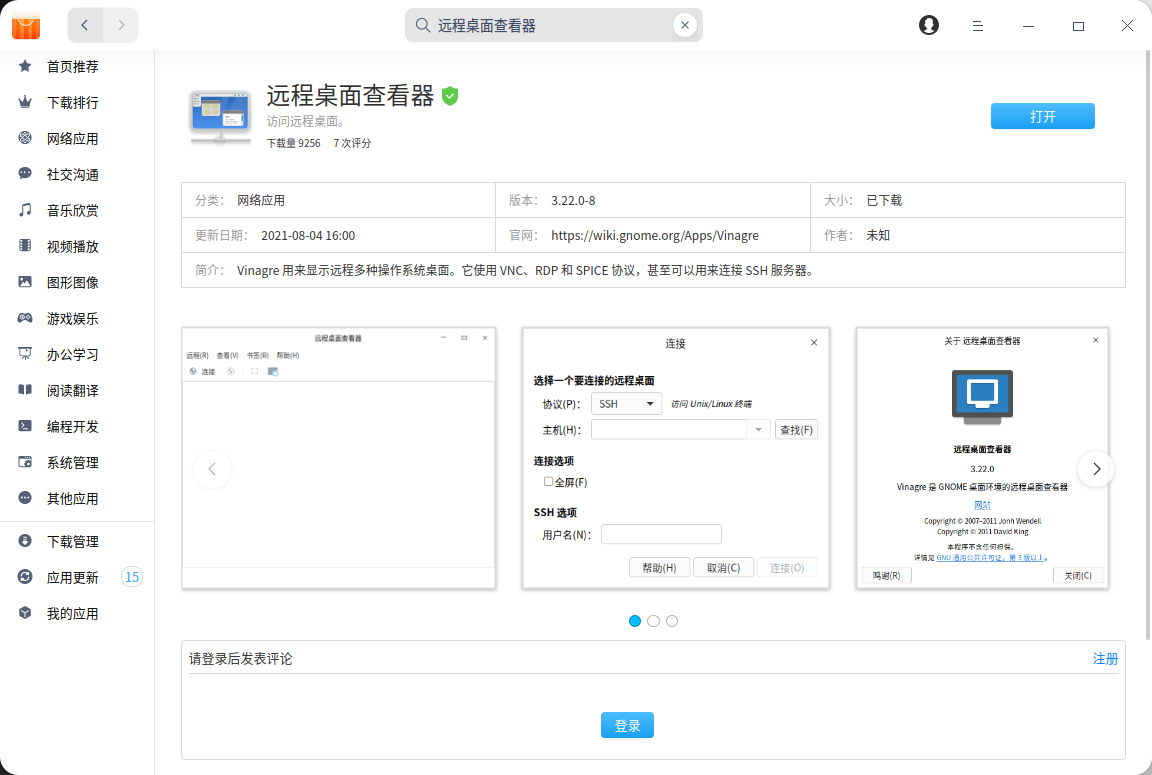
Task: Show previous screenshots with left chevron
Action: [212, 468]
